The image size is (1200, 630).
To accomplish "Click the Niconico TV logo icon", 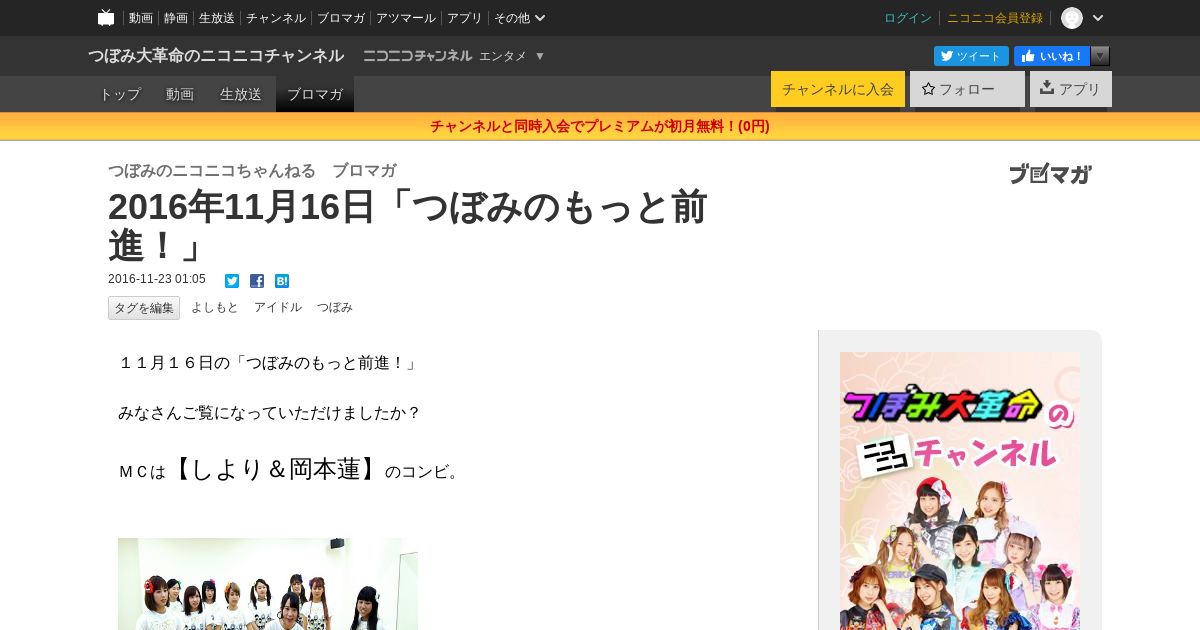I will [x=106, y=17].
